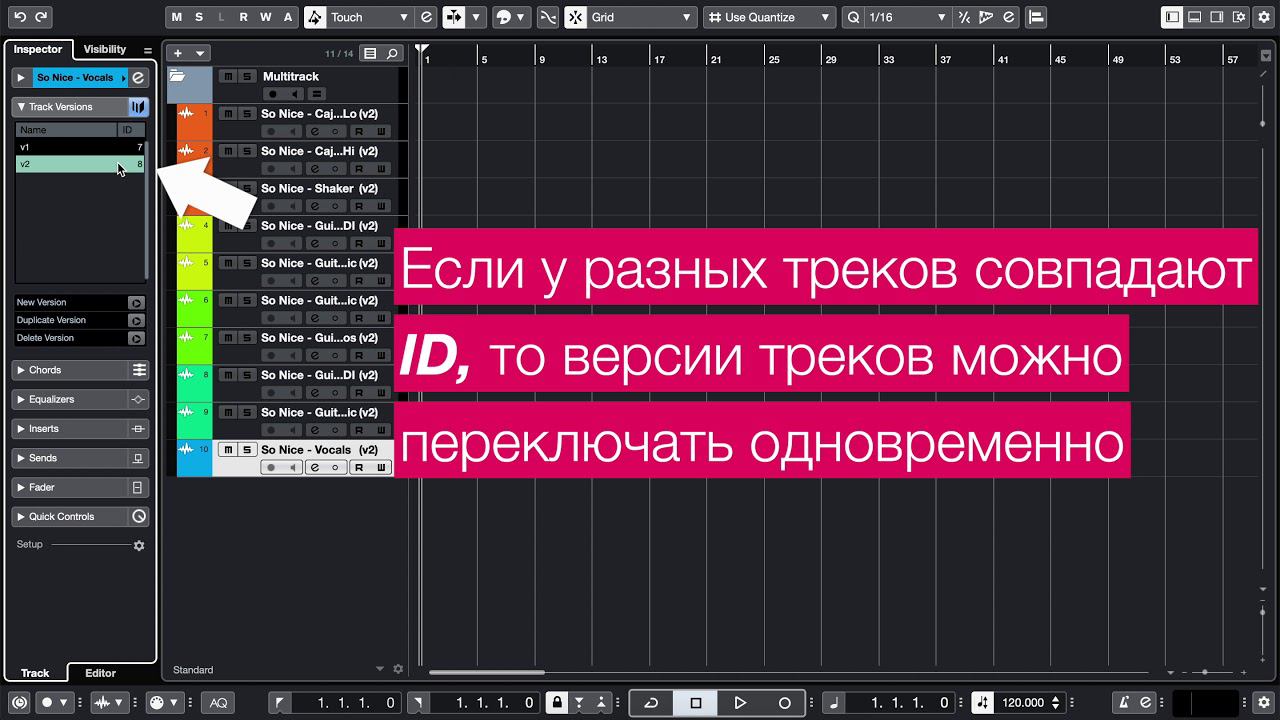Screen dimensions: 1280x720
Task: Open the Snap to Zero Crossing tool icon
Action: (548, 17)
